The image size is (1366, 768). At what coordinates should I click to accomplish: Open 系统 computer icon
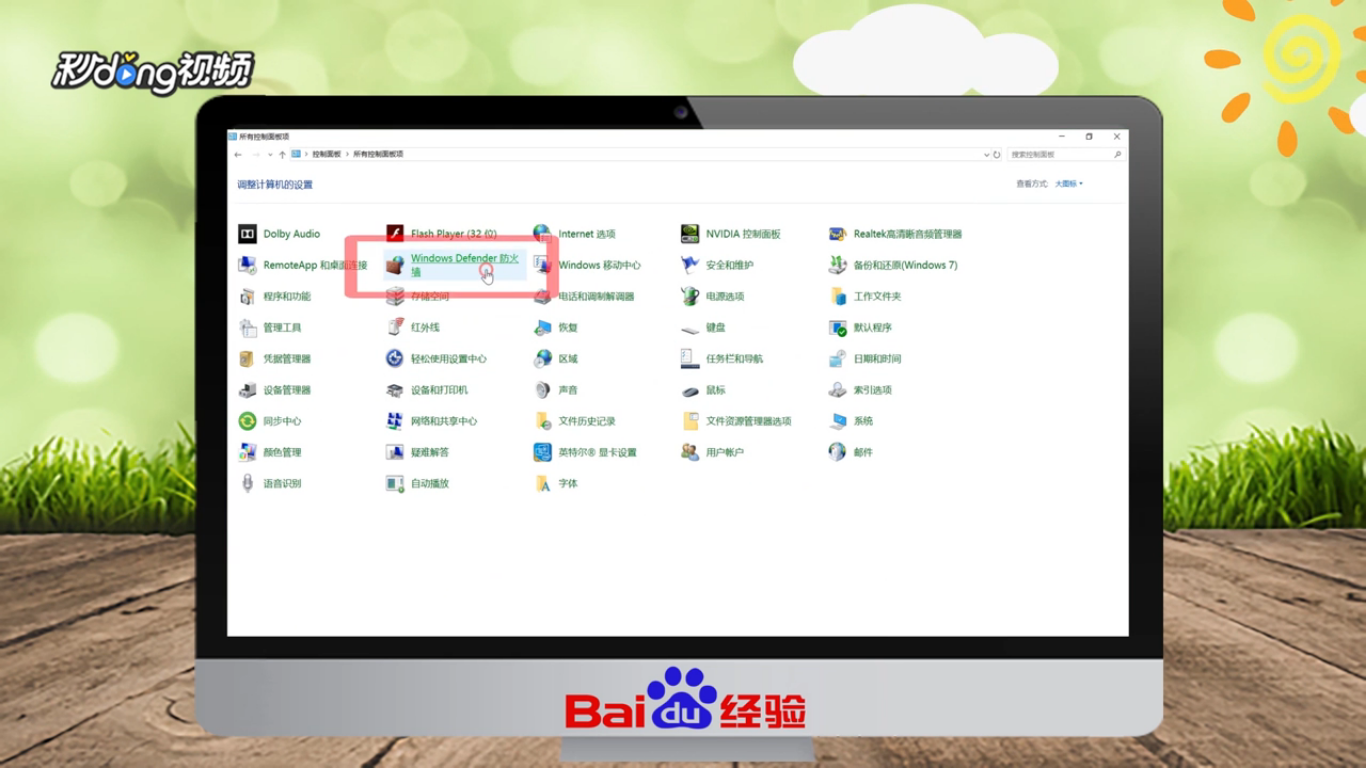[x=838, y=421]
